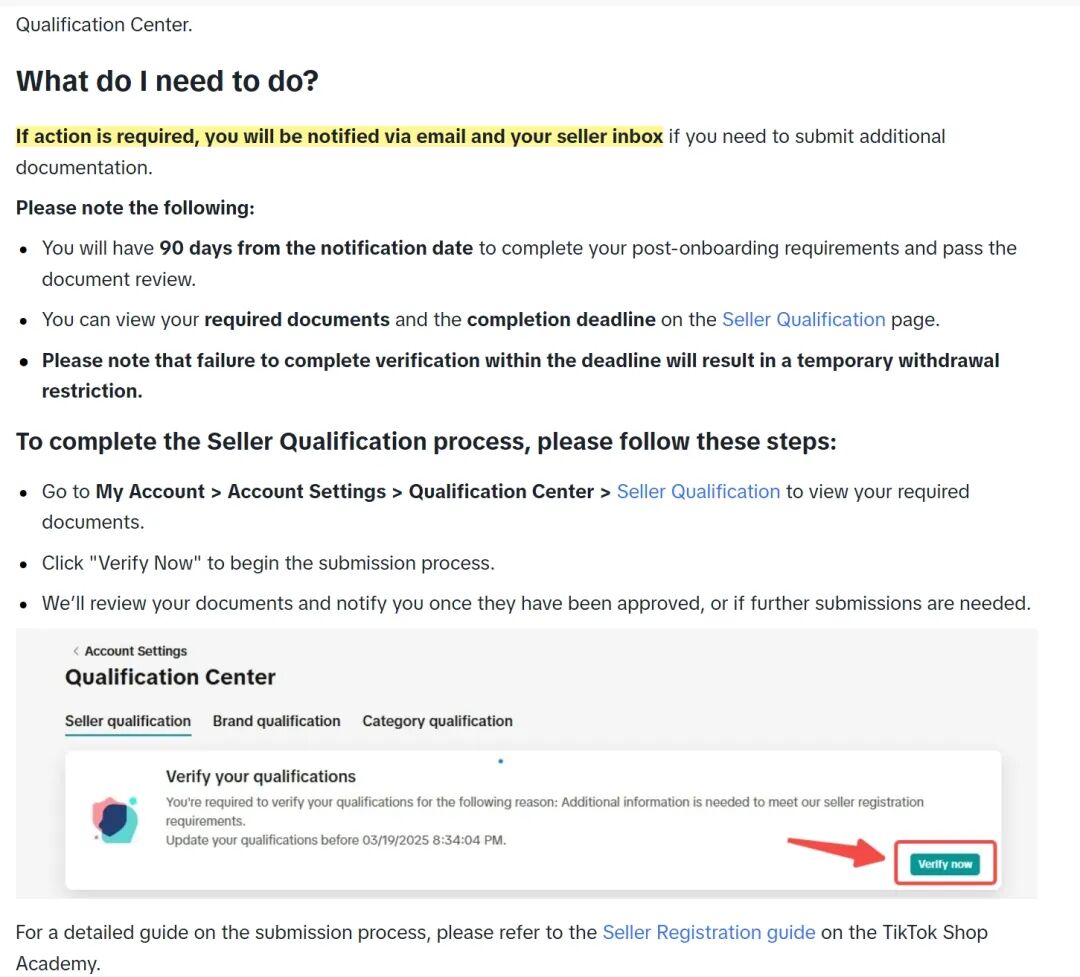Click the "What do I need to do?" heading
1080x977 pixels.
(167, 81)
